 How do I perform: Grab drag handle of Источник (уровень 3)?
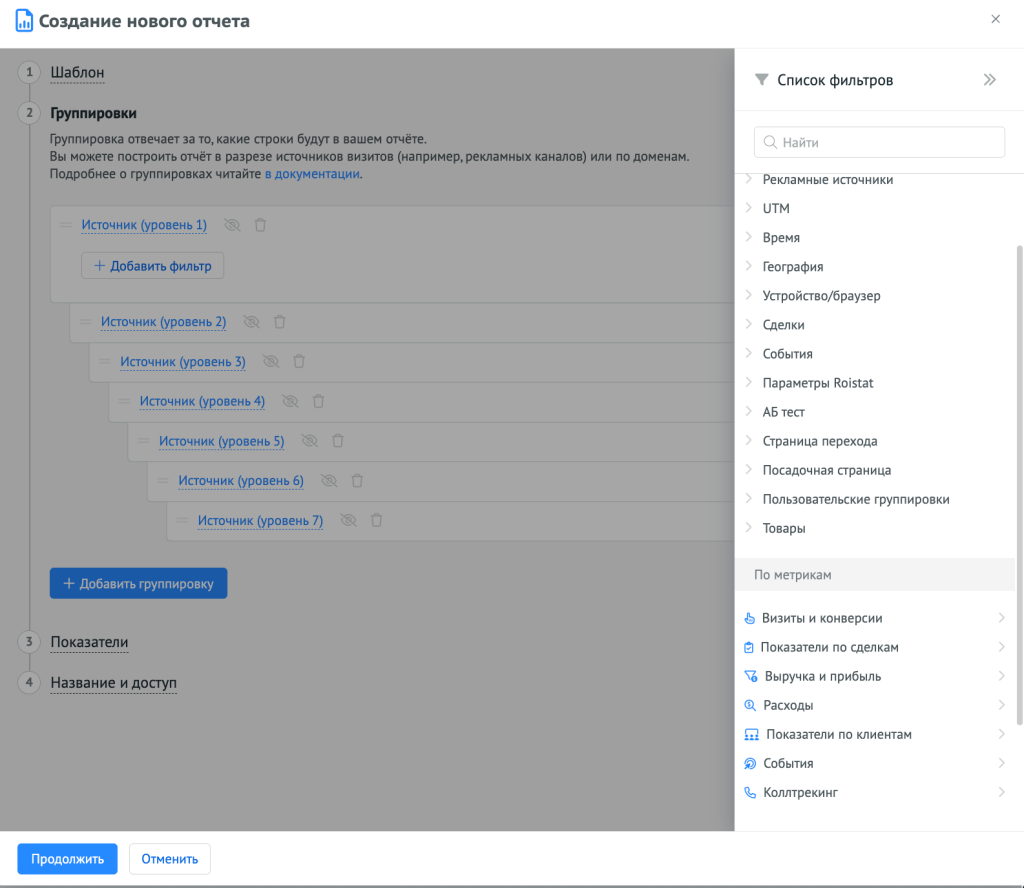[105, 361]
